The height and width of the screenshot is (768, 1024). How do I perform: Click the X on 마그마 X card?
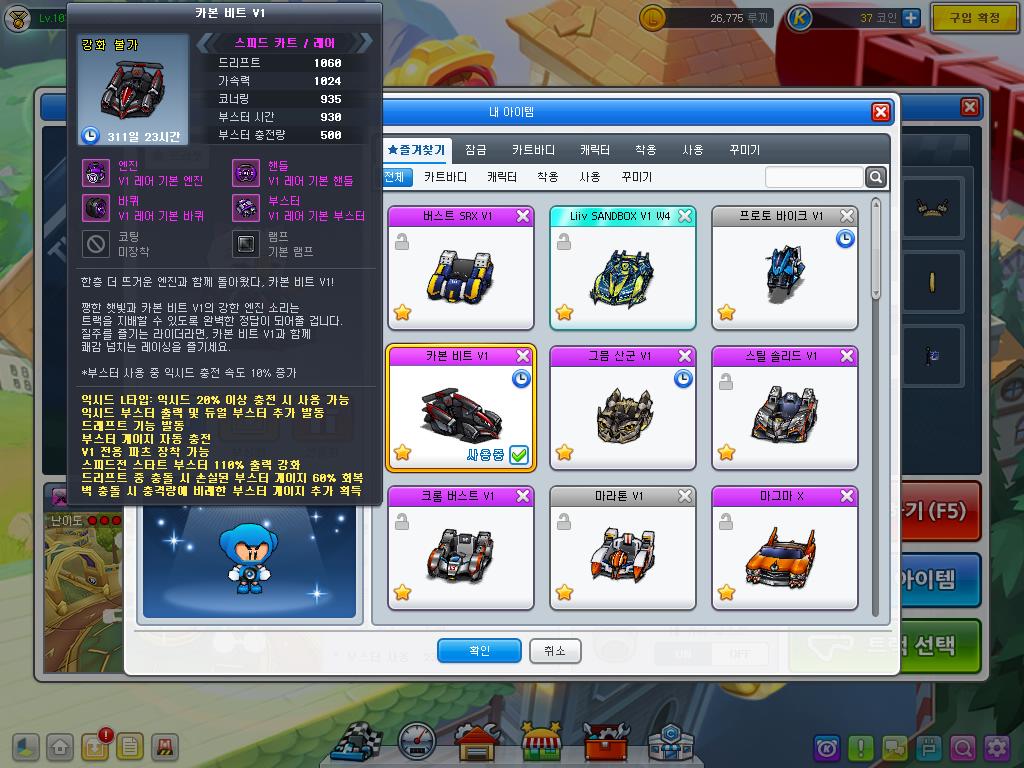tap(847, 496)
